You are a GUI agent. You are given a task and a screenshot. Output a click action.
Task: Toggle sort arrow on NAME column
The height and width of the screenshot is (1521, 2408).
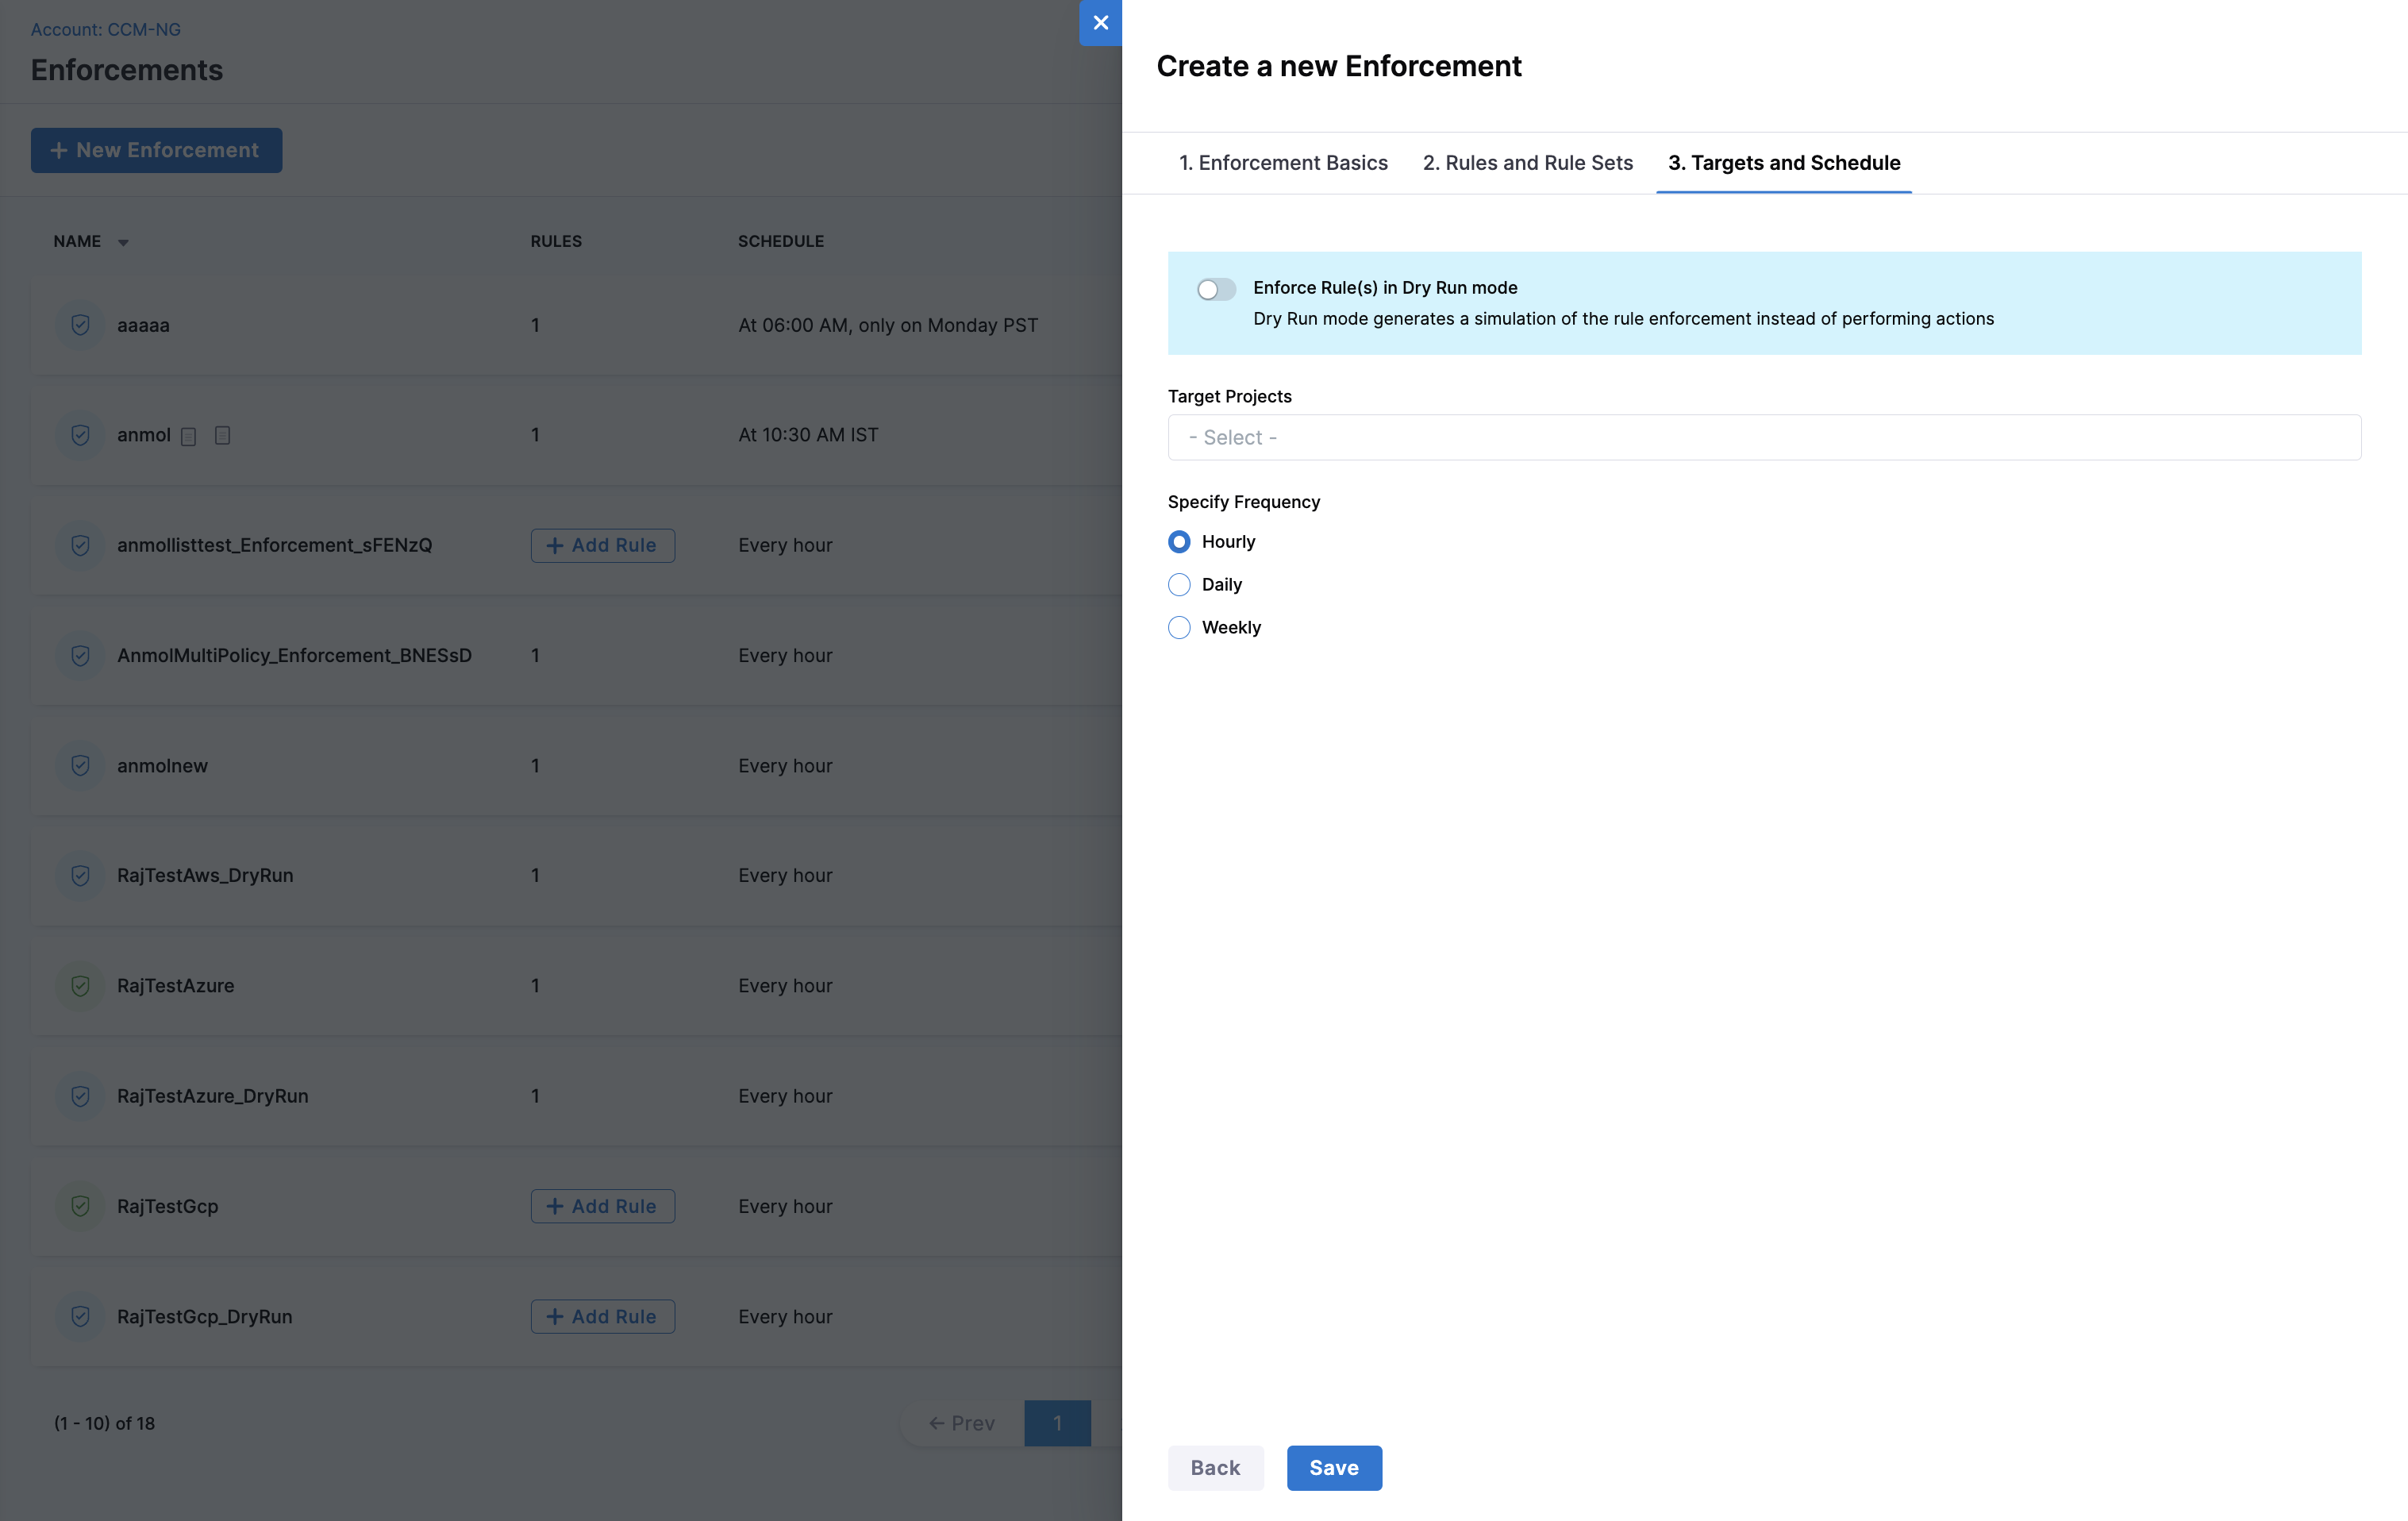coord(123,242)
